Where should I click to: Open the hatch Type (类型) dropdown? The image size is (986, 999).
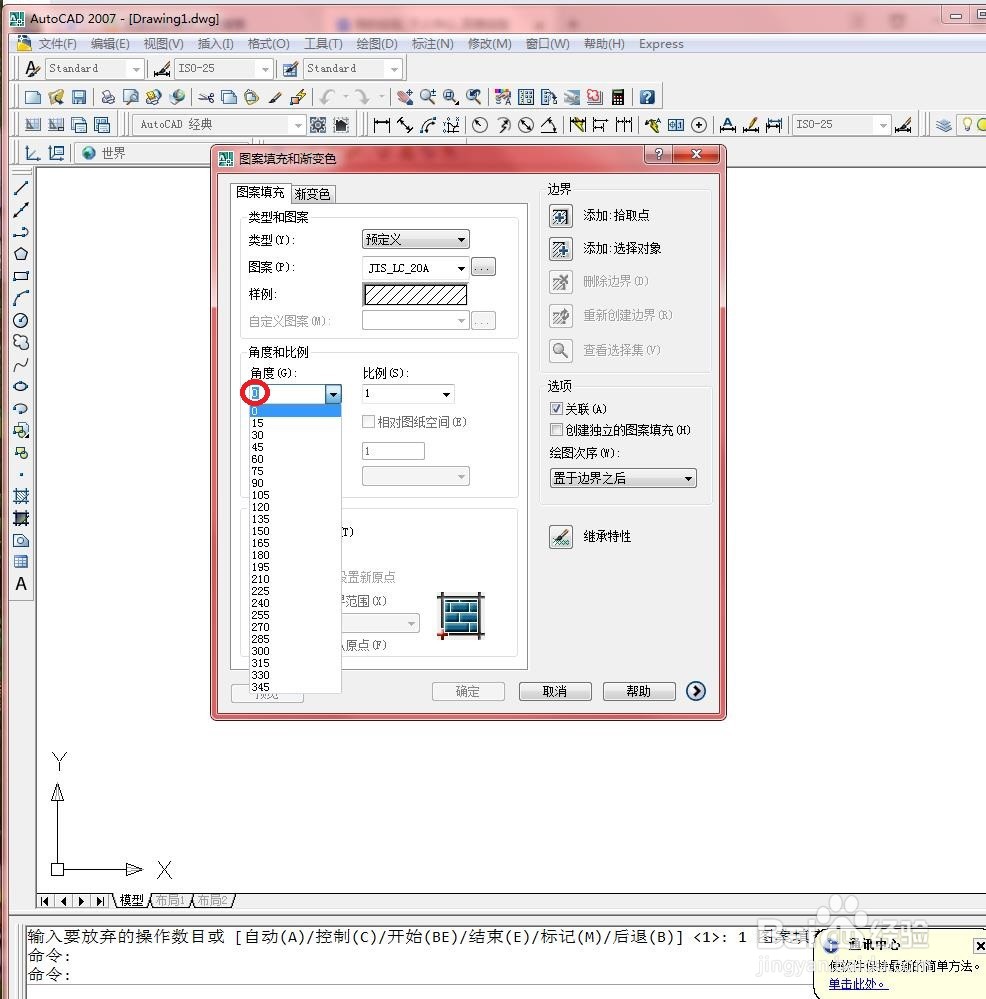(x=415, y=240)
